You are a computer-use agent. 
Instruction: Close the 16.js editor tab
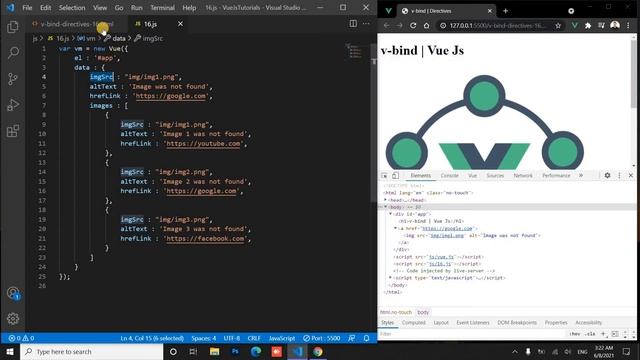(180, 24)
